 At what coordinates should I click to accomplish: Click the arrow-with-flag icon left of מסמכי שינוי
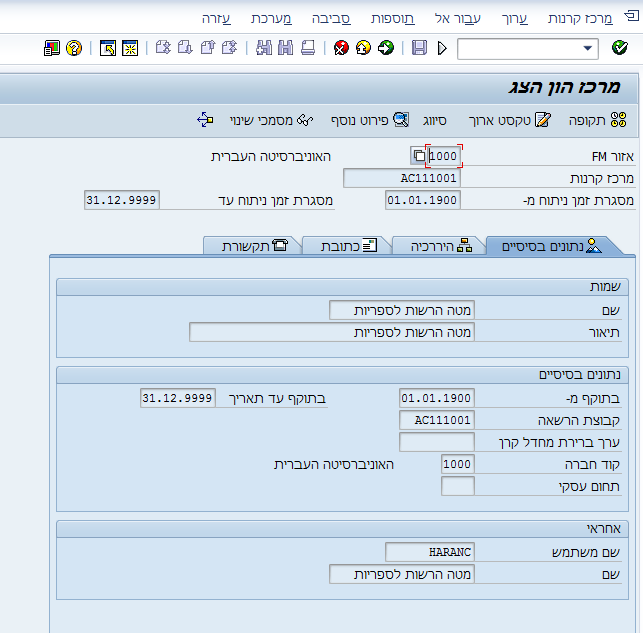coord(205,120)
